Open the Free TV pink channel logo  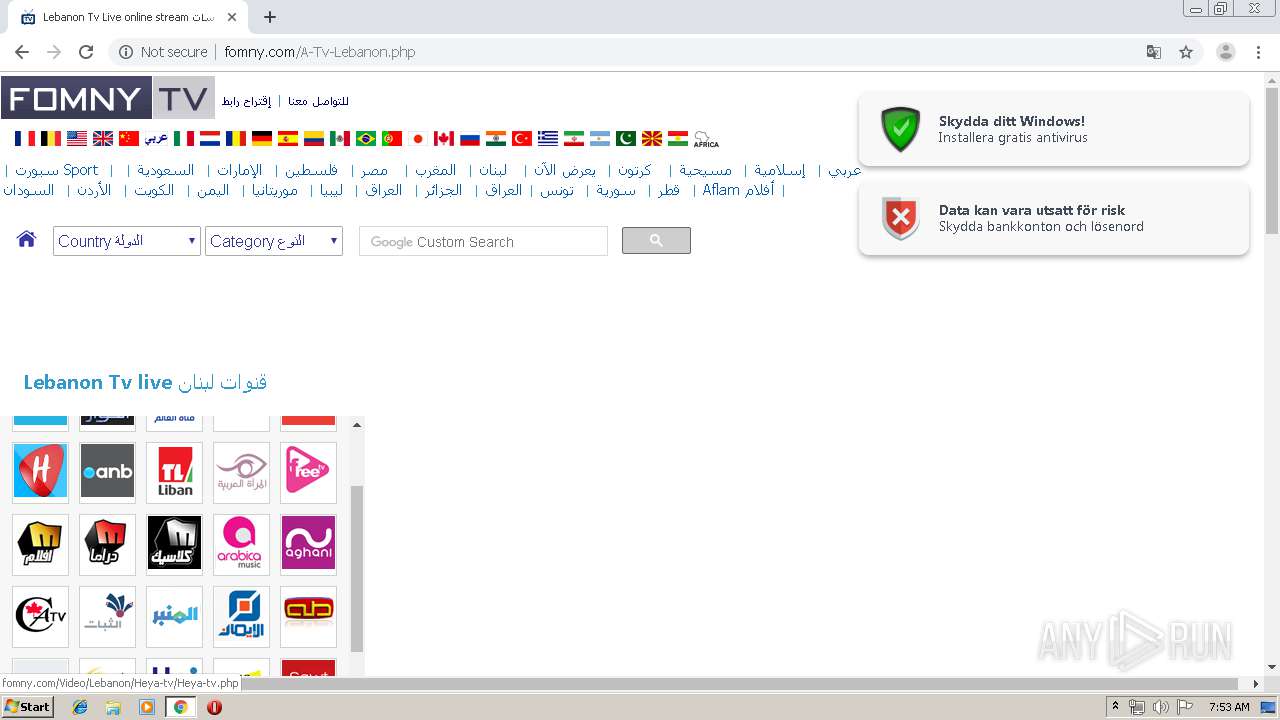(308, 471)
